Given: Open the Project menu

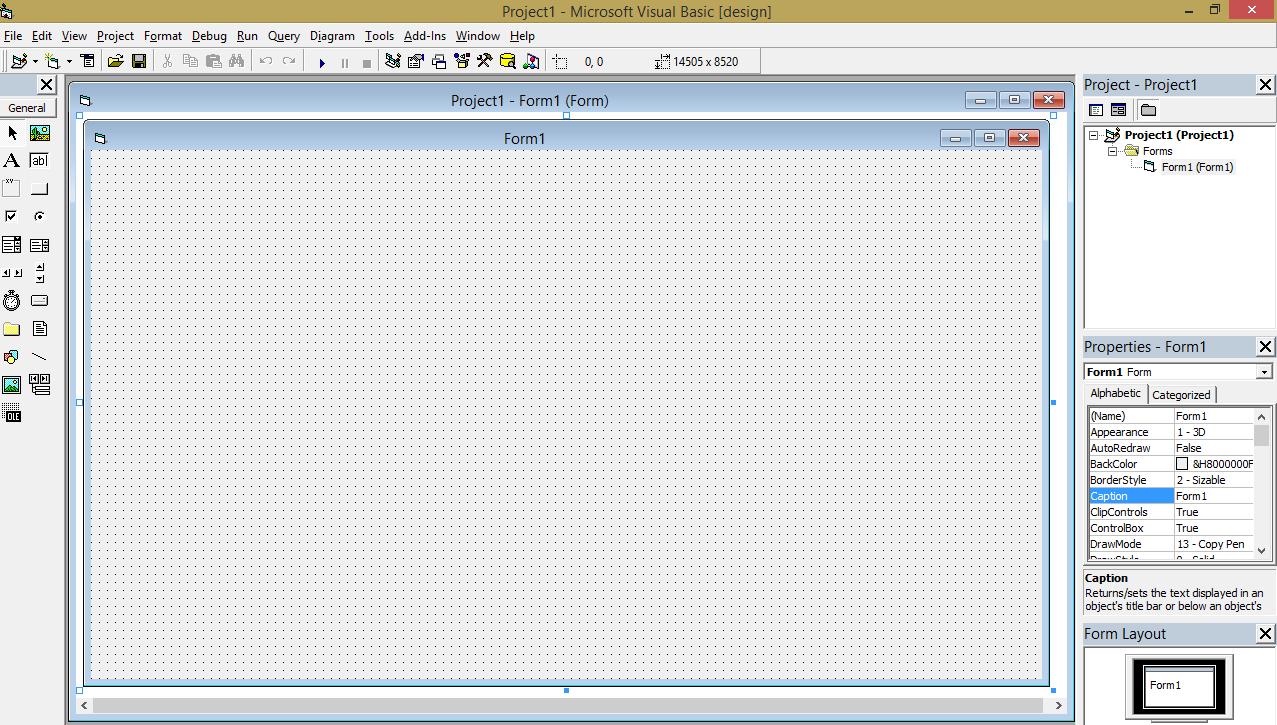Looking at the screenshot, I should pyautogui.click(x=115, y=35).
